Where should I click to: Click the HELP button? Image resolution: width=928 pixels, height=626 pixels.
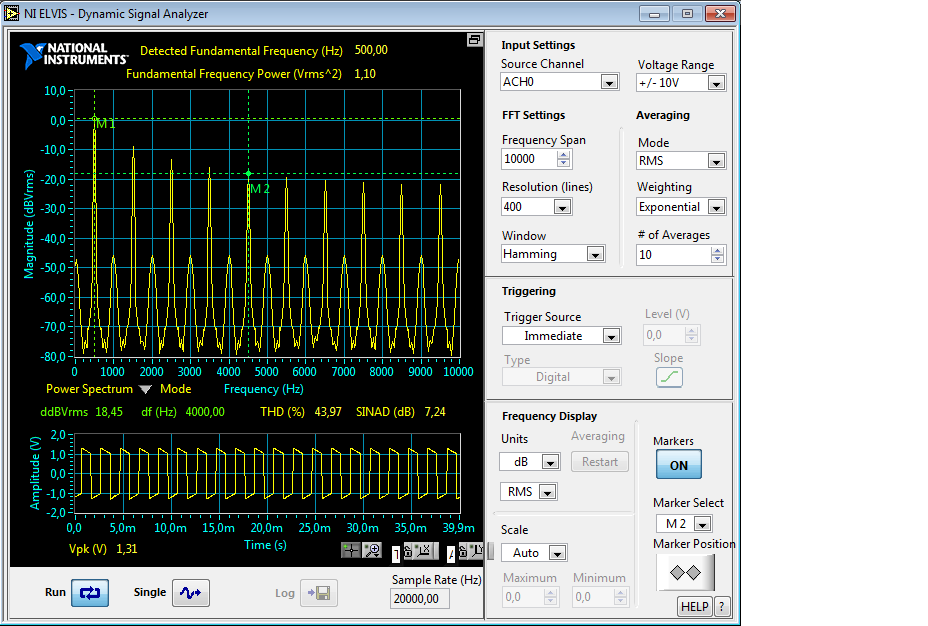pyautogui.click(x=695, y=606)
